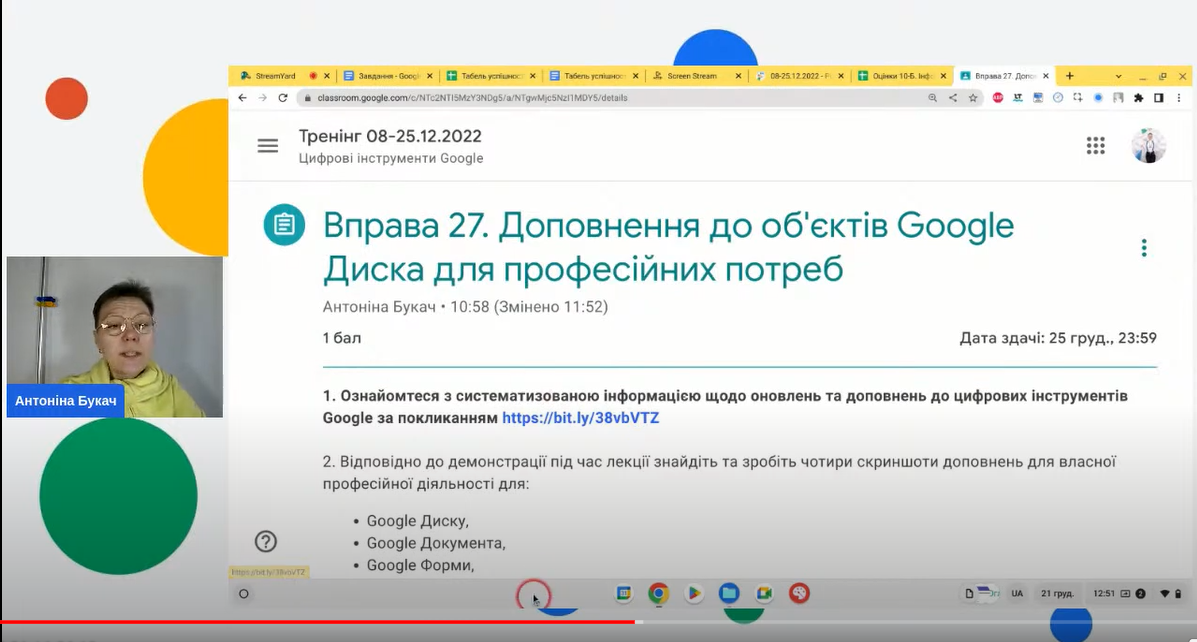Image resolution: width=1197 pixels, height=642 pixels.
Task: Close the Screen Stream tab
Action: 738,76
